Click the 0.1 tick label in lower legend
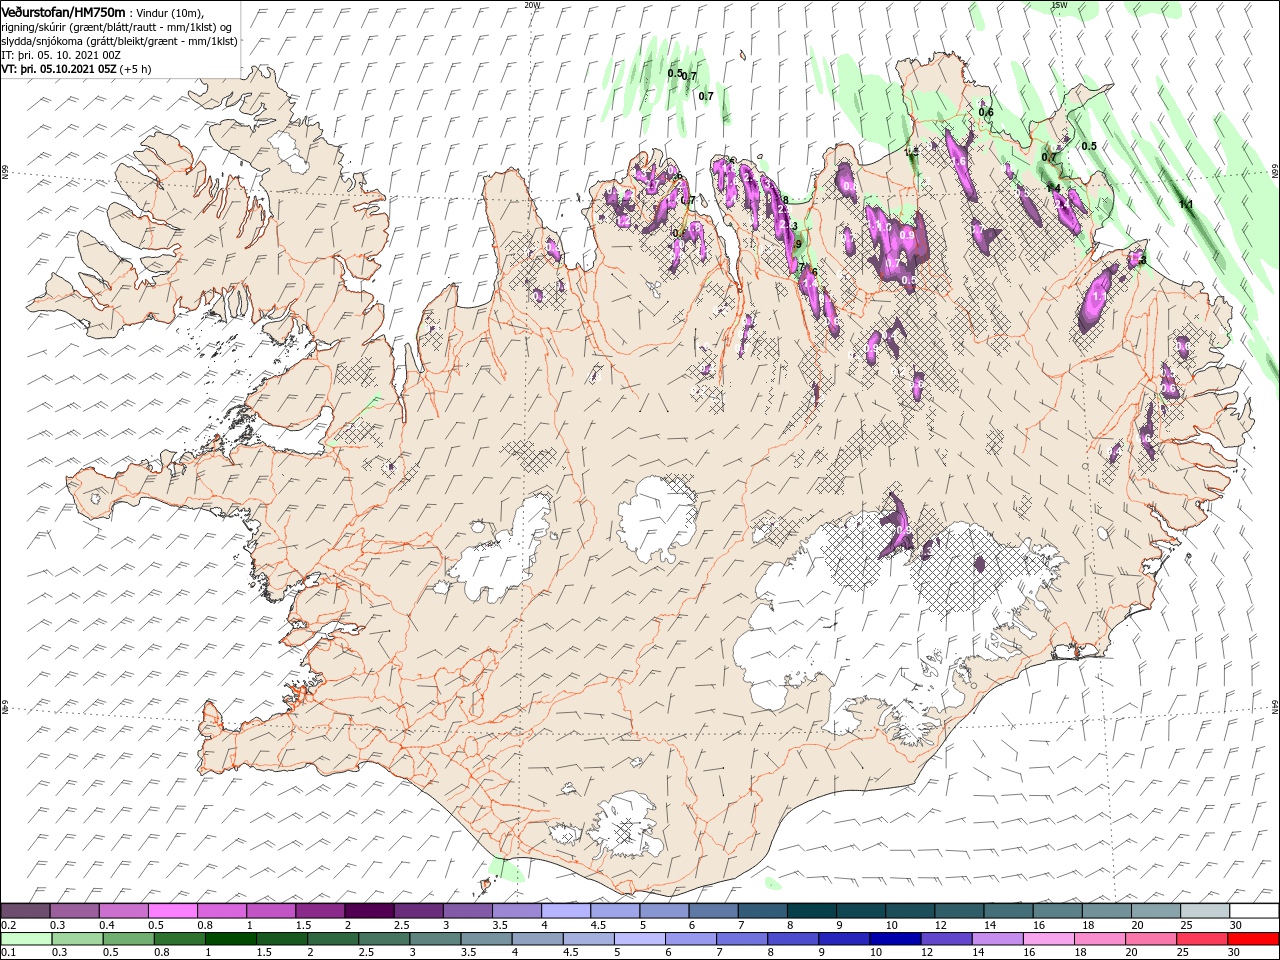This screenshot has height=960, width=1280. (10, 953)
